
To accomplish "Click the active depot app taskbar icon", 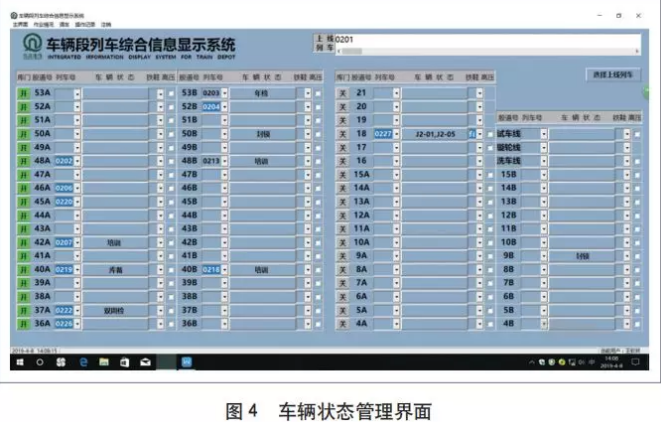I will click(187, 362).
